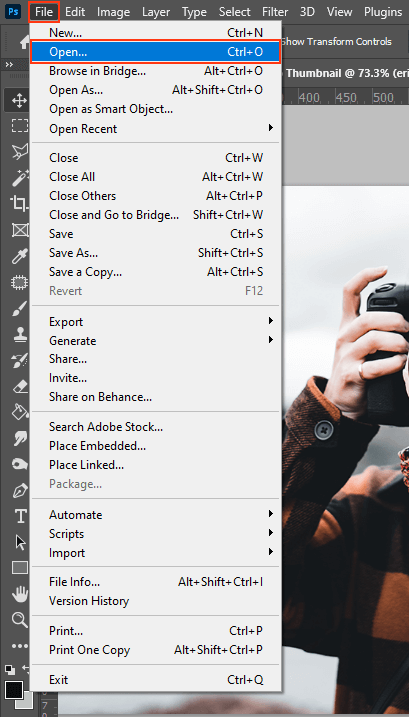
Task: Expand the Automate submenu
Action: click(x=156, y=515)
